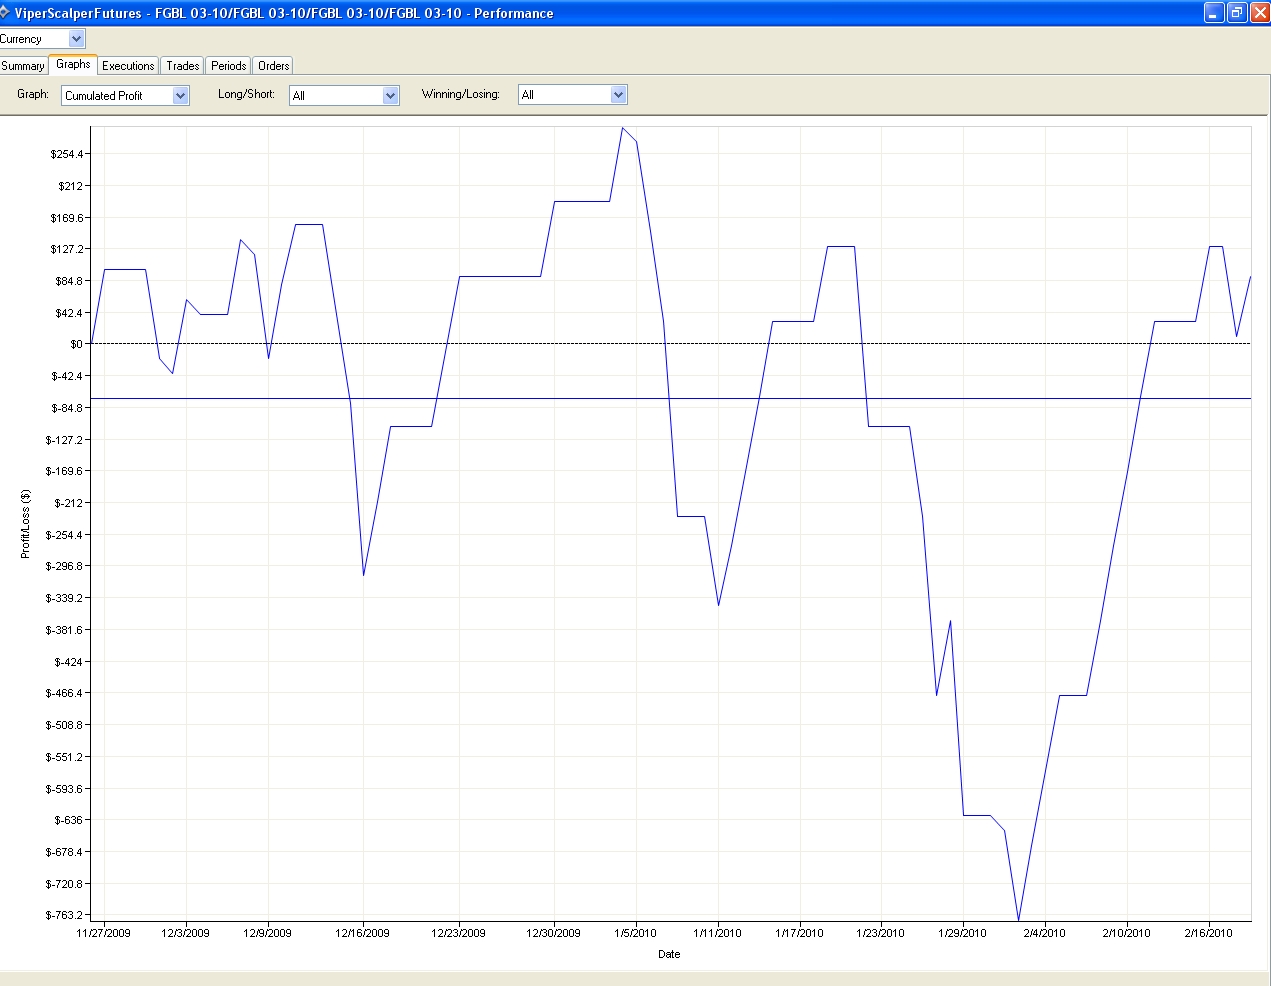Click the $0 y-axis label

click(76, 344)
